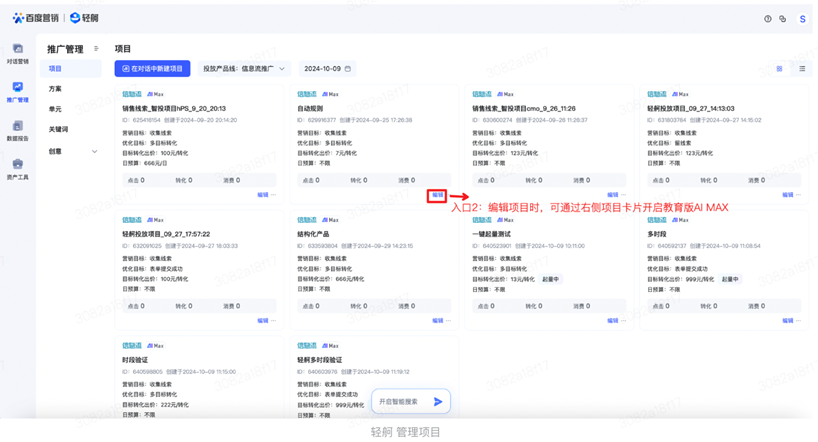Click the calendar icon beside 2024-10-09

348,69
